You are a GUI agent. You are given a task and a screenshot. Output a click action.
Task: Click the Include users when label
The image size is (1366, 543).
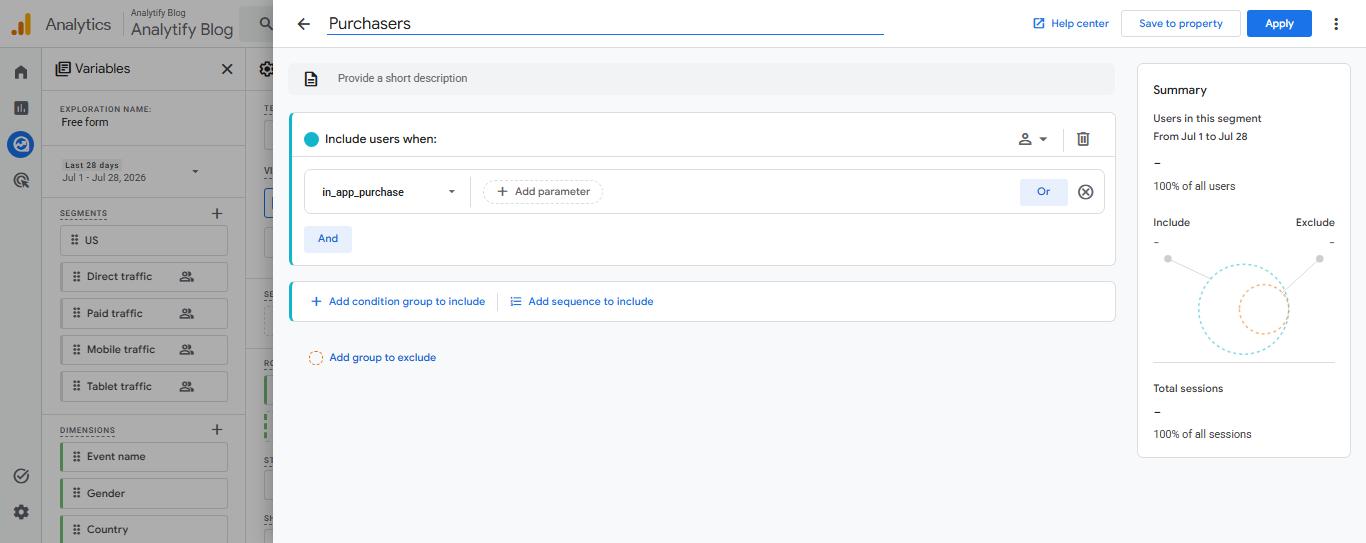(x=381, y=139)
